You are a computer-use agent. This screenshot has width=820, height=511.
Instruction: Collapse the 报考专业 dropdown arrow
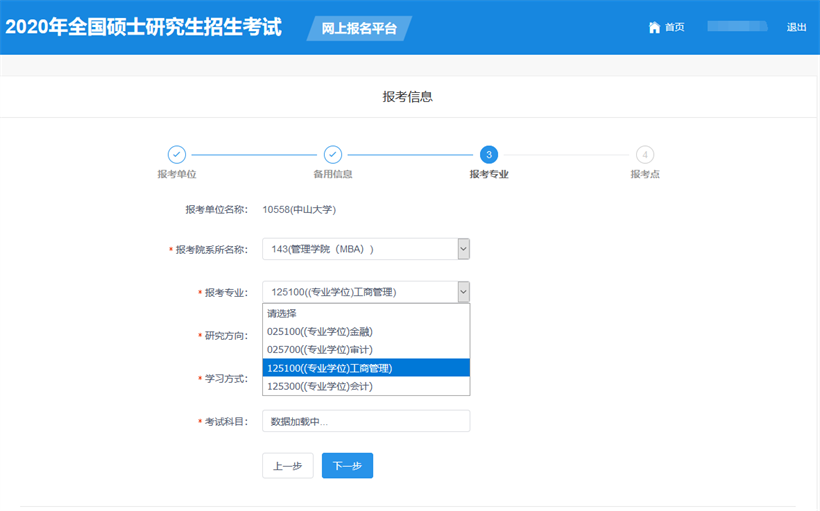463,292
